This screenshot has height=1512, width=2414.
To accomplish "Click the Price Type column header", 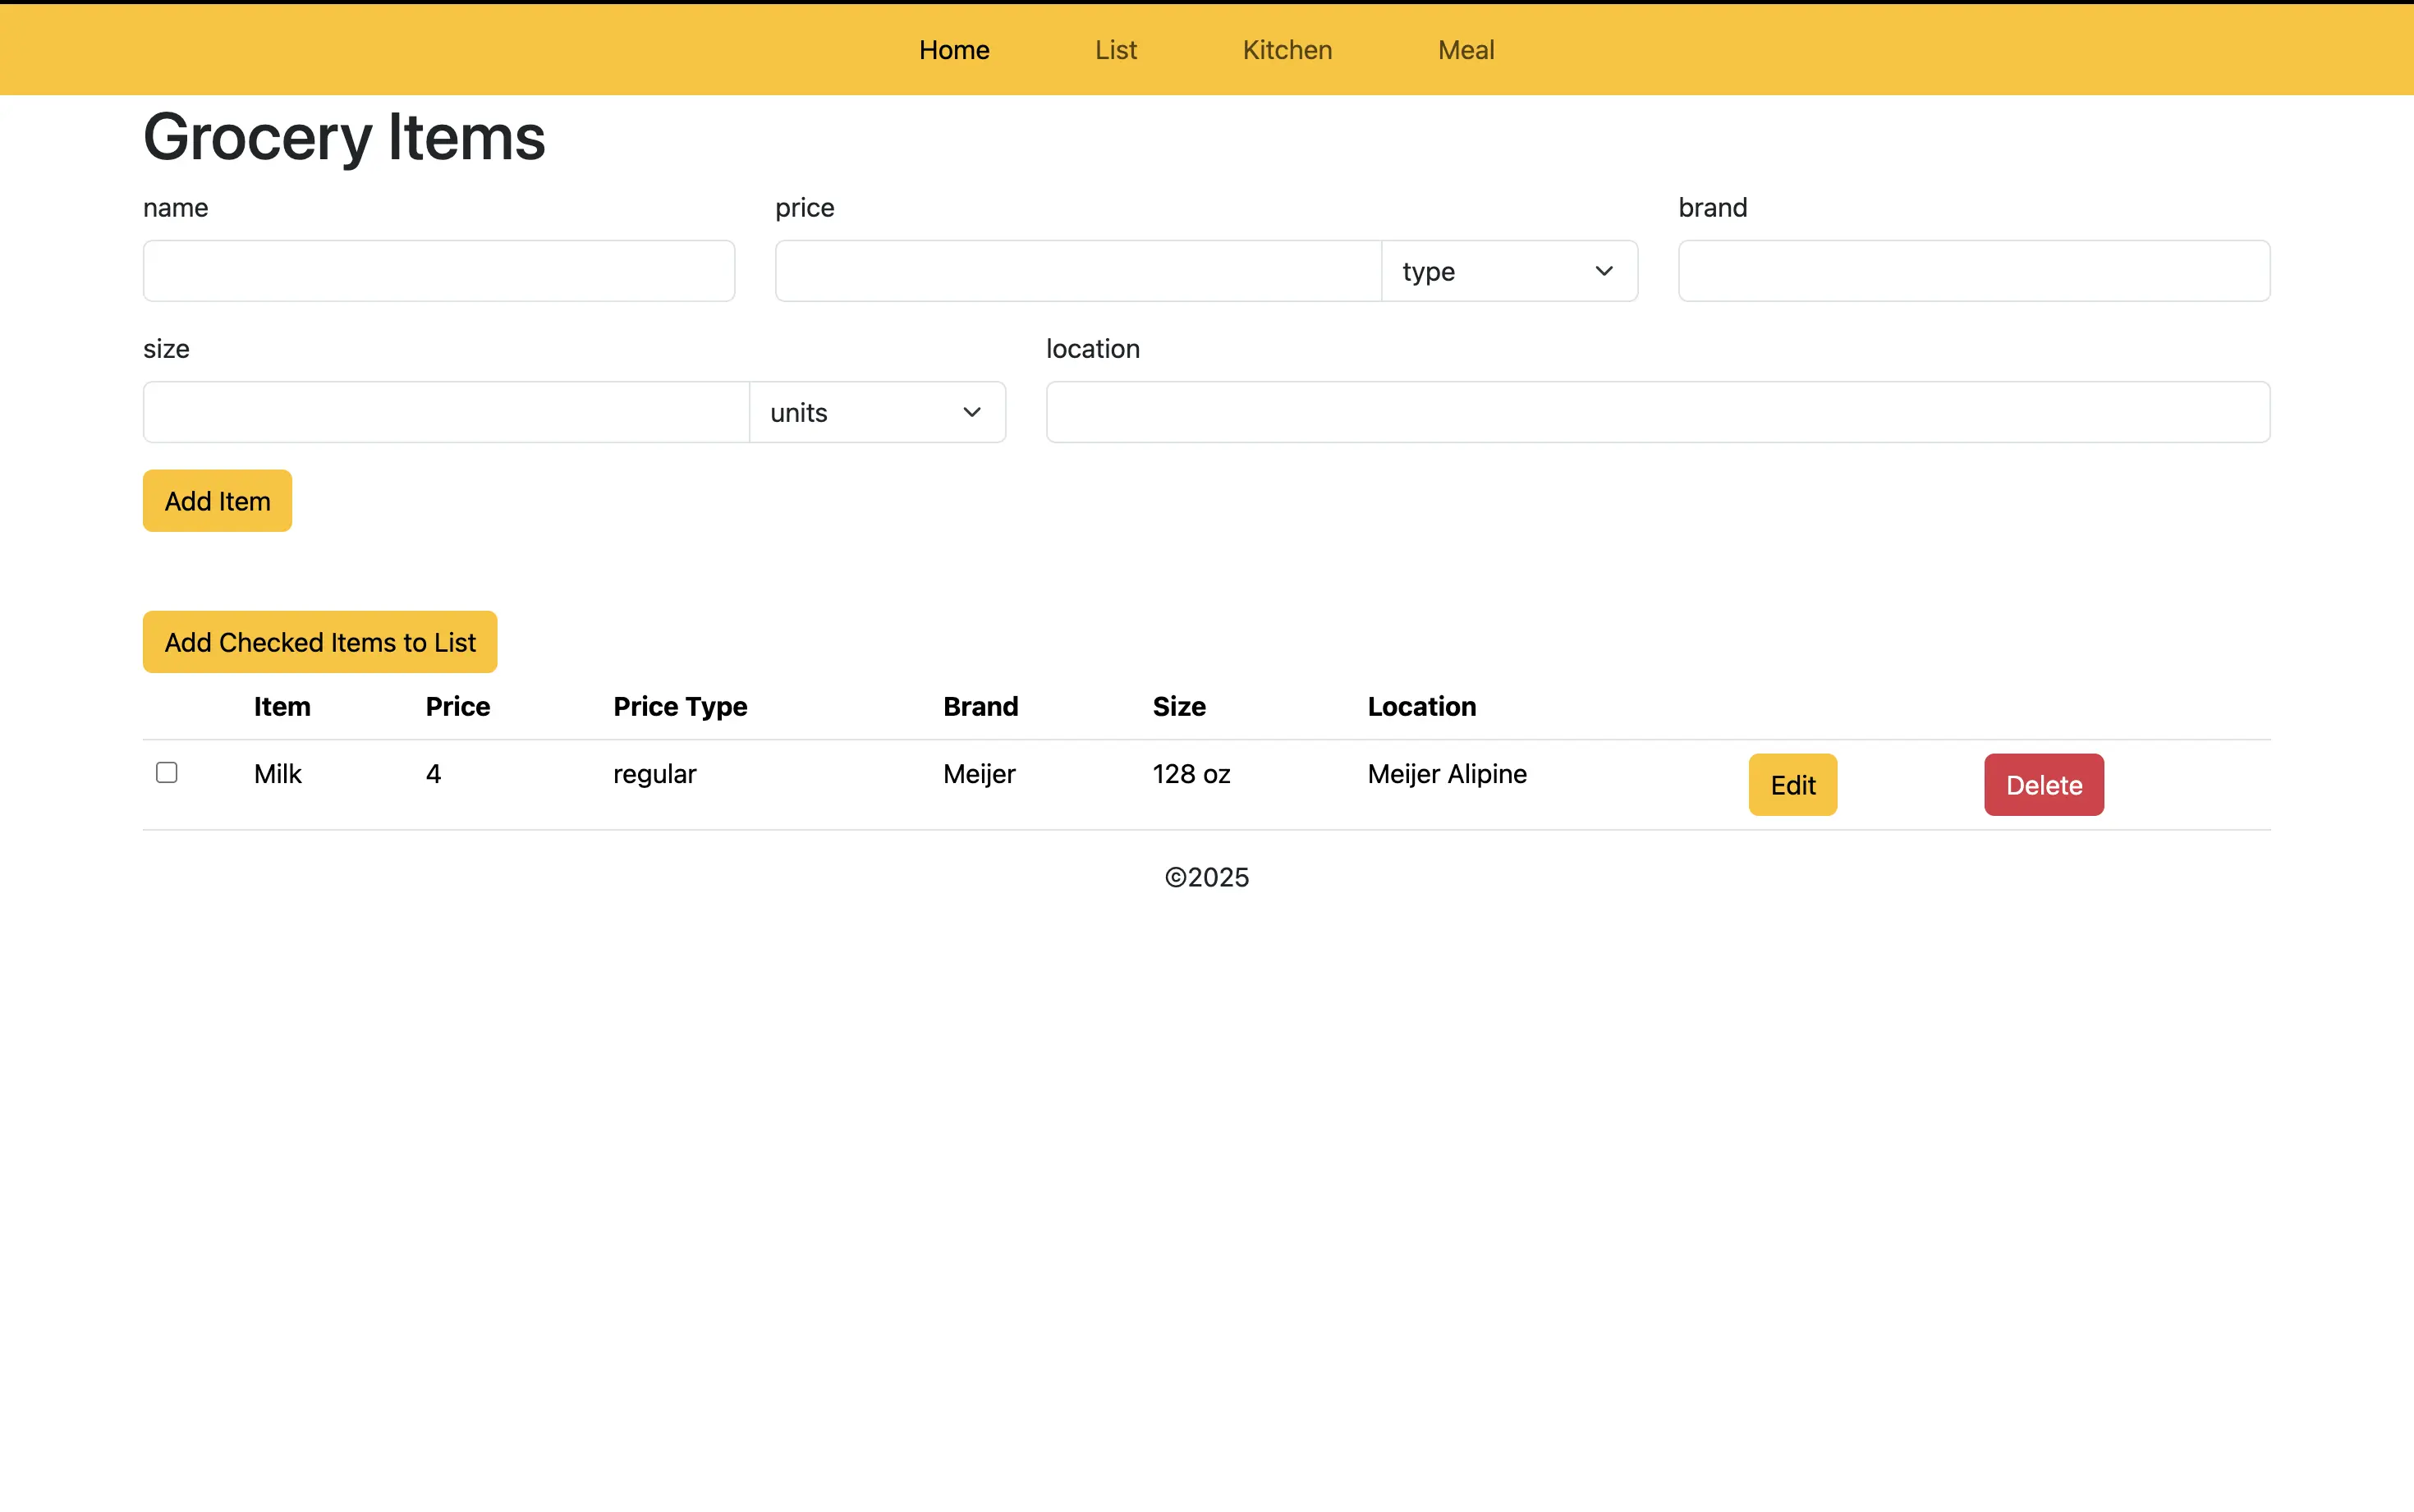I will 679,707.
